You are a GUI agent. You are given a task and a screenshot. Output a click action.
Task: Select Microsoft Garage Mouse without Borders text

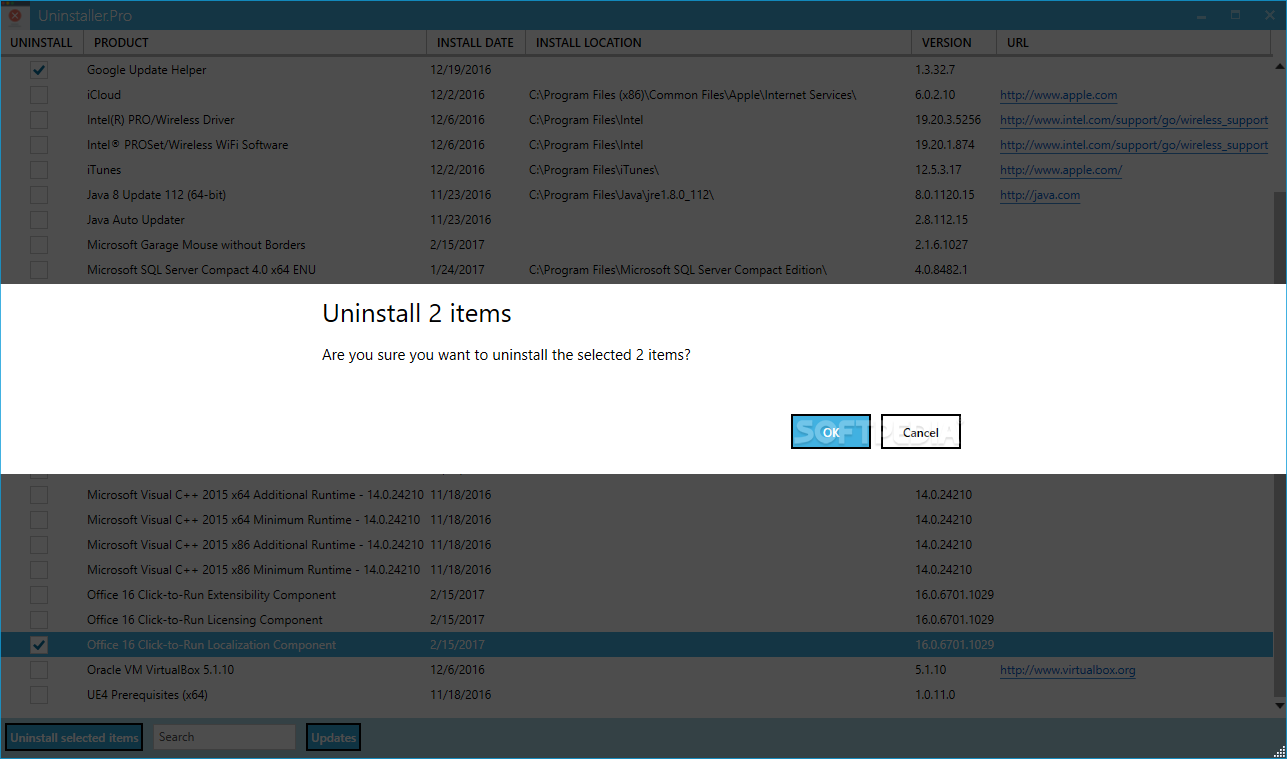click(x=196, y=245)
